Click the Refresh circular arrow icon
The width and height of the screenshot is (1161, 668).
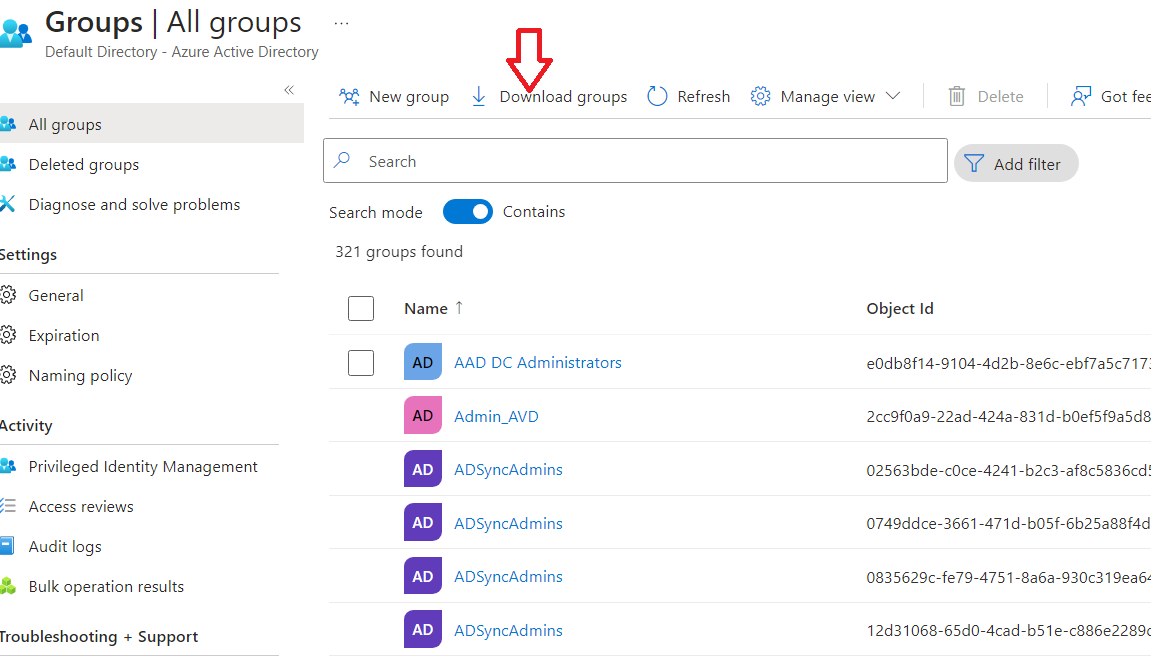pos(657,96)
